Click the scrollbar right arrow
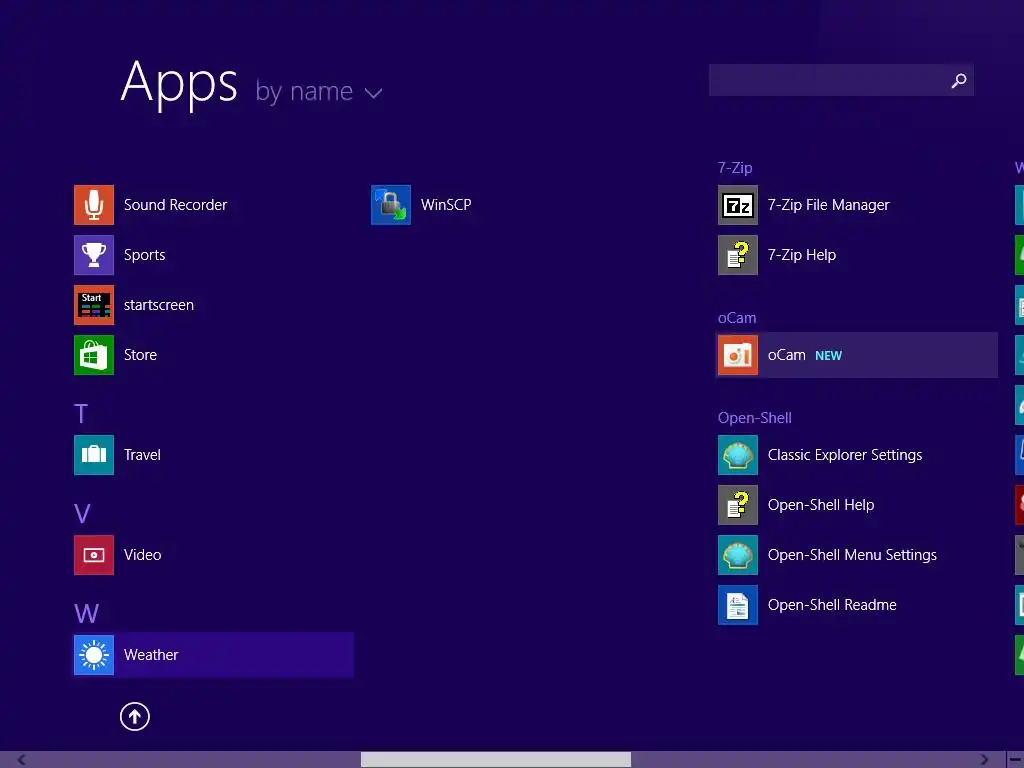This screenshot has height=768, width=1024. (984, 760)
